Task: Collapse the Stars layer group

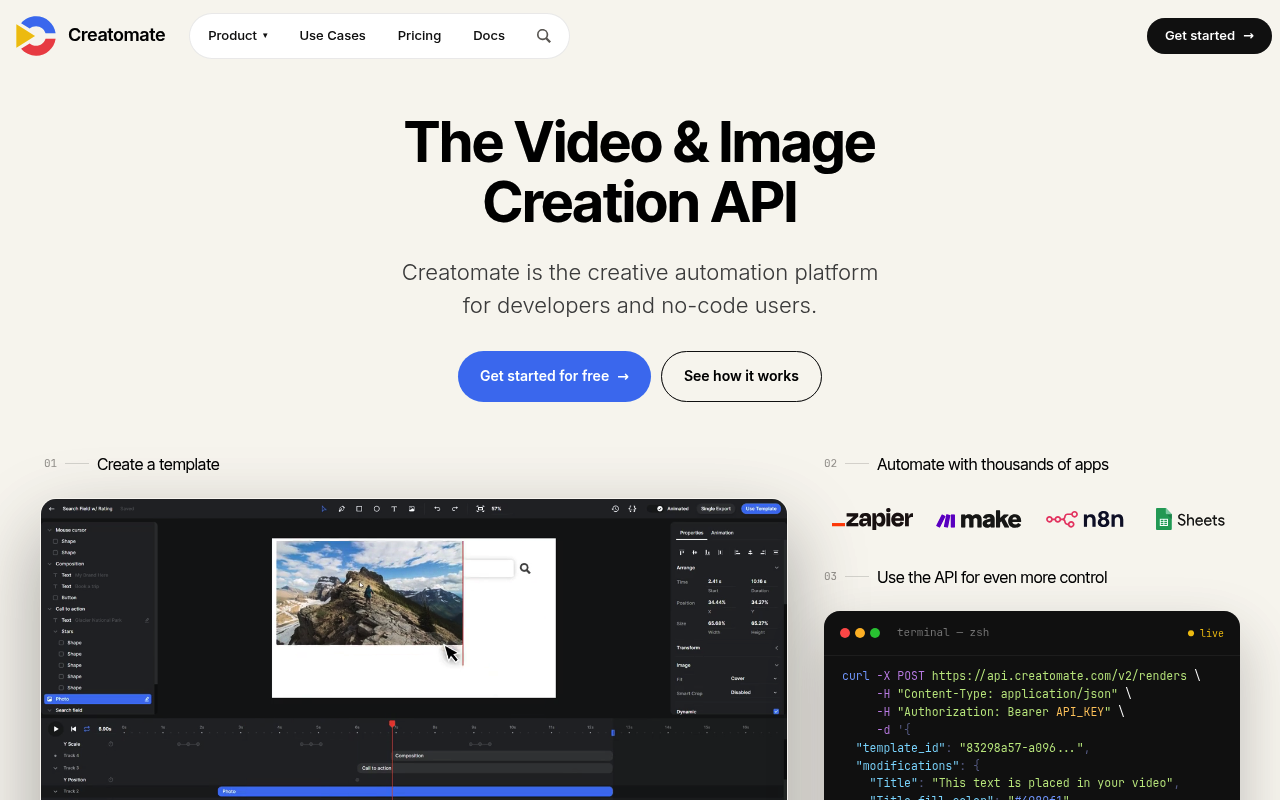Action: pyautogui.click(x=56, y=632)
